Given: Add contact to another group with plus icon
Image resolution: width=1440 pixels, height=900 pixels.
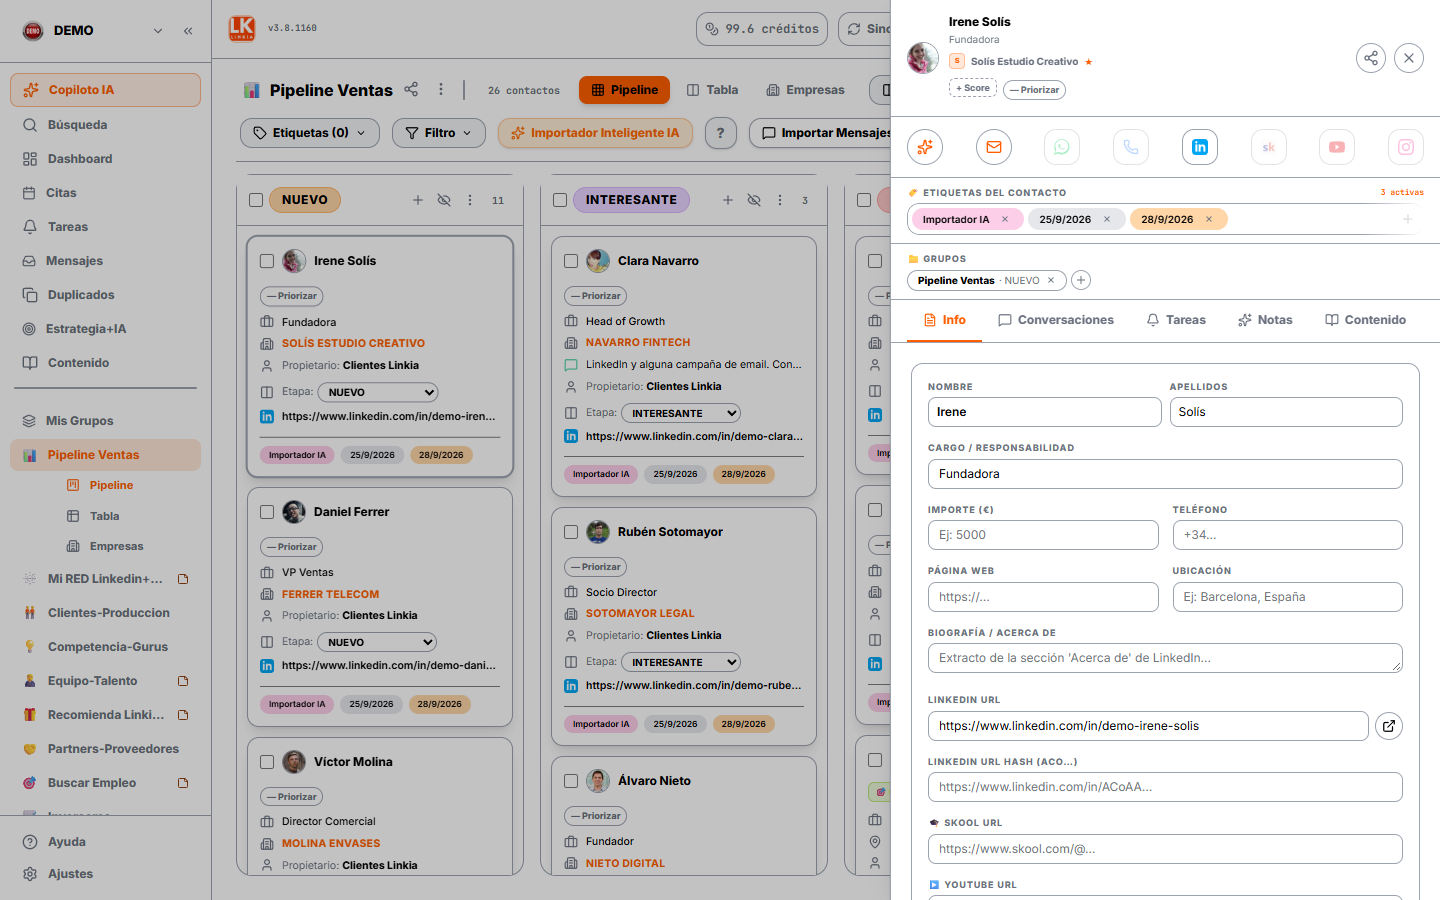Looking at the screenshot, I should pos(1081,280).
